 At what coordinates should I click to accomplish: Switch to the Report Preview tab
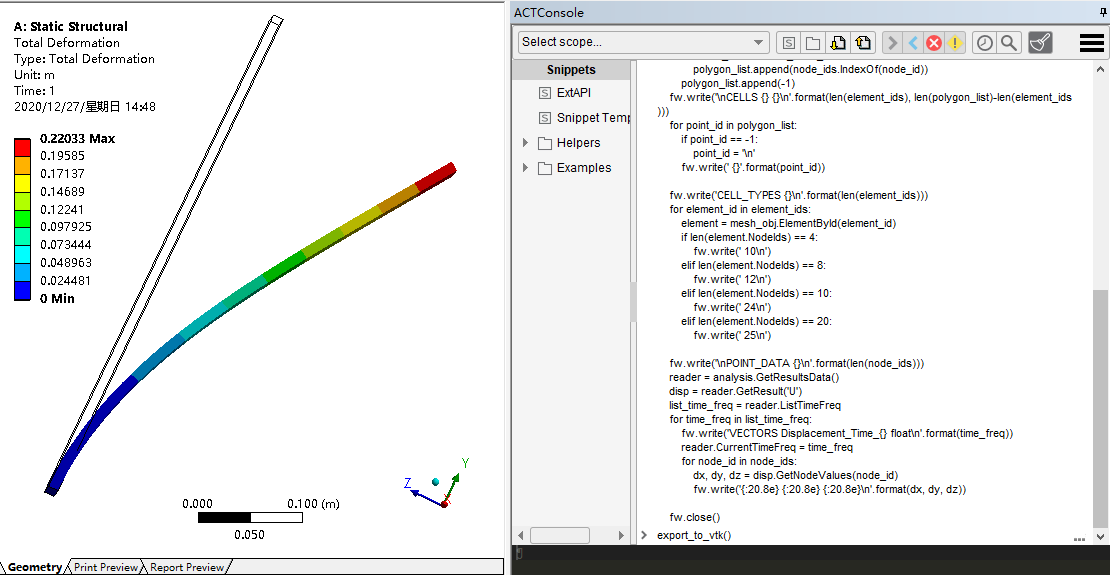click(x=187, y=567)
